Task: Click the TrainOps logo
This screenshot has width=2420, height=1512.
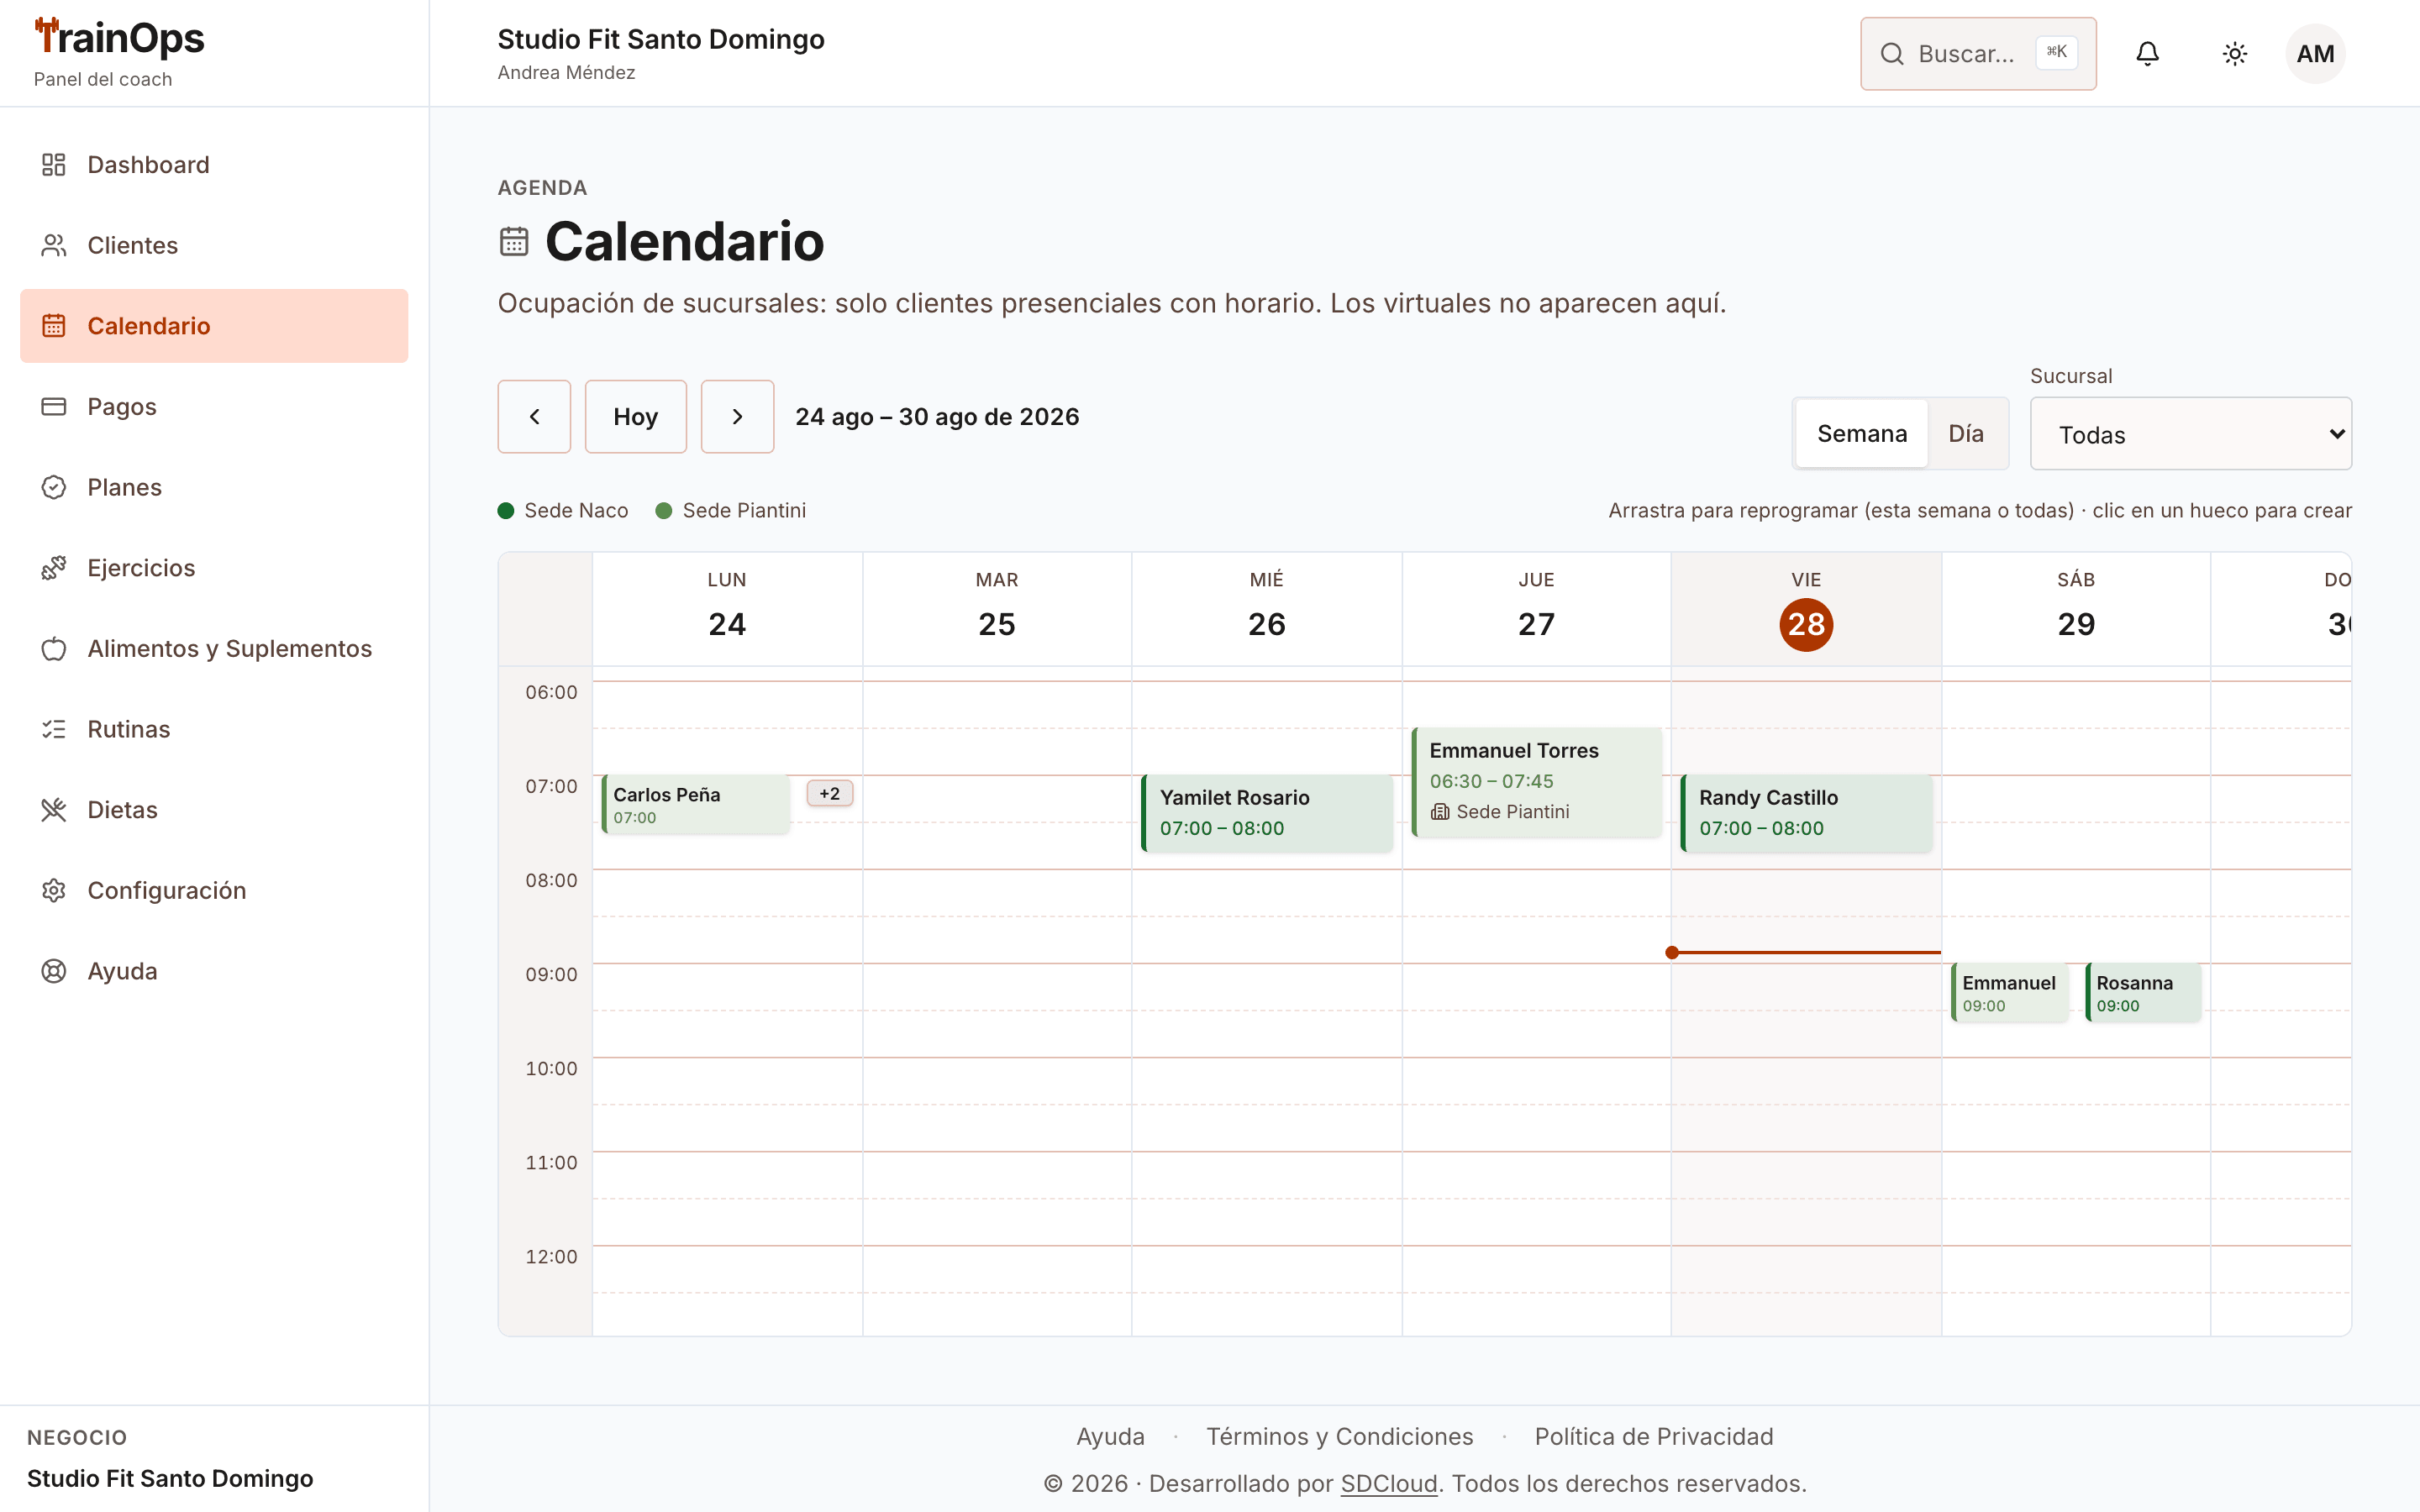Action: (x=119, y=38)
